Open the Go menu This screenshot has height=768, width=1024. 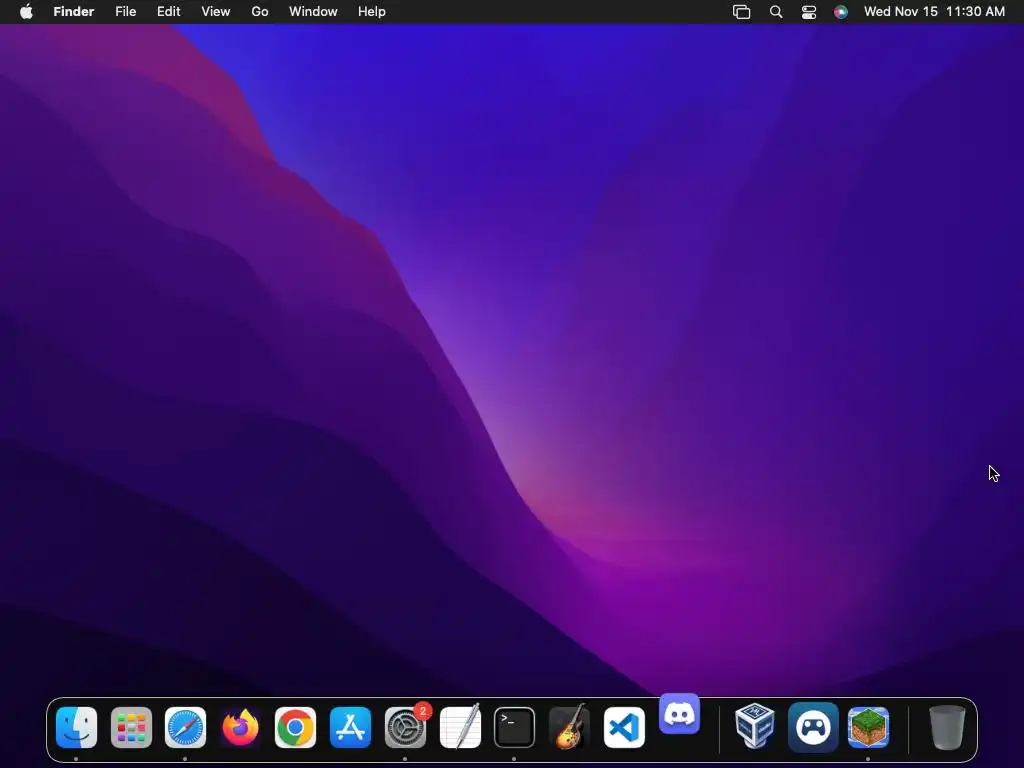coord(260,12)
